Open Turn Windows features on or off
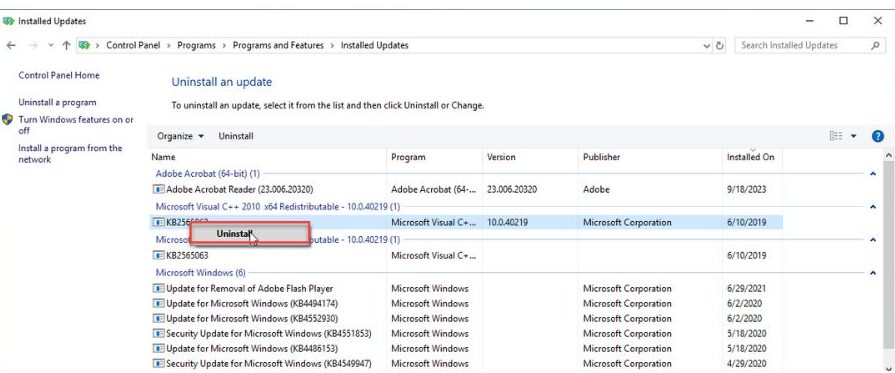 (x=76, y=125)
